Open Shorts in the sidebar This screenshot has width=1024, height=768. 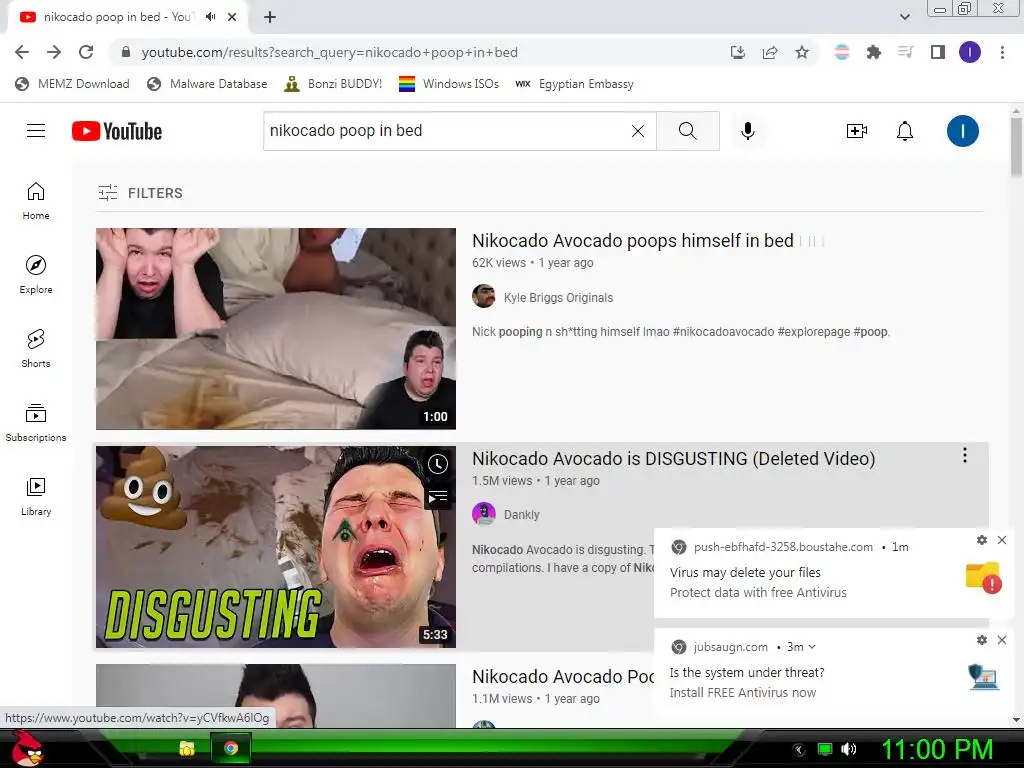[36, 349]
